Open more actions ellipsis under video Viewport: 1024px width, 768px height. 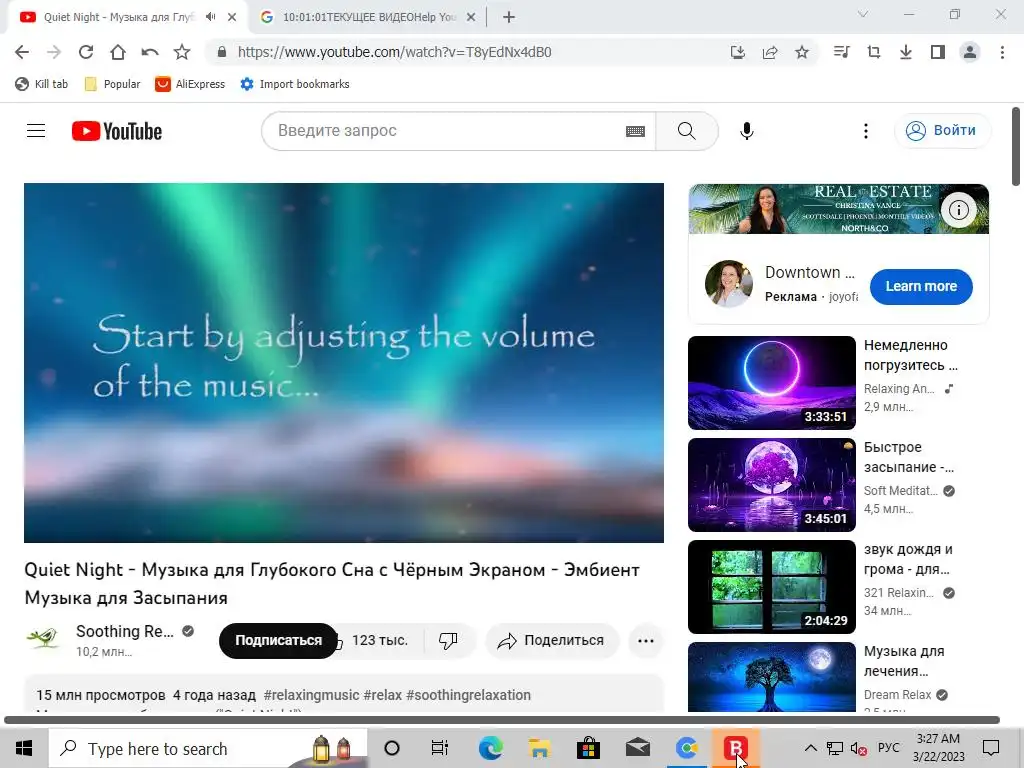pos(646,641)
